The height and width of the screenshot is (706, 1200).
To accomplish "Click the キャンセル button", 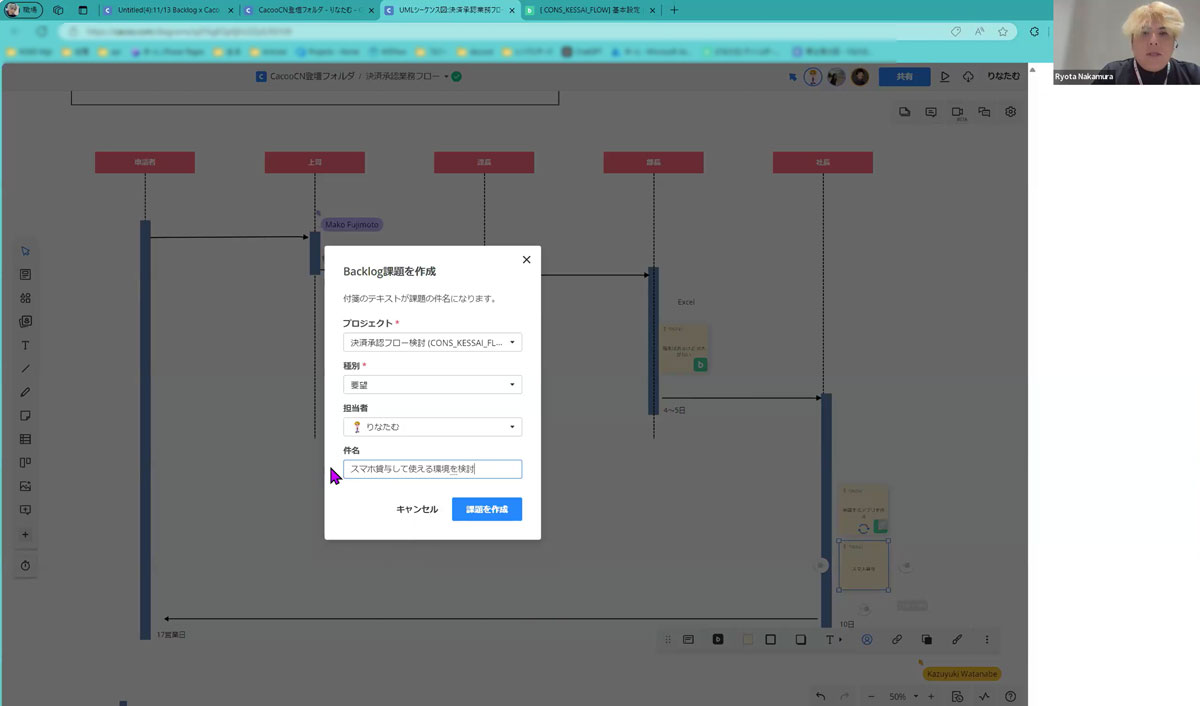I will coord(417,510).
